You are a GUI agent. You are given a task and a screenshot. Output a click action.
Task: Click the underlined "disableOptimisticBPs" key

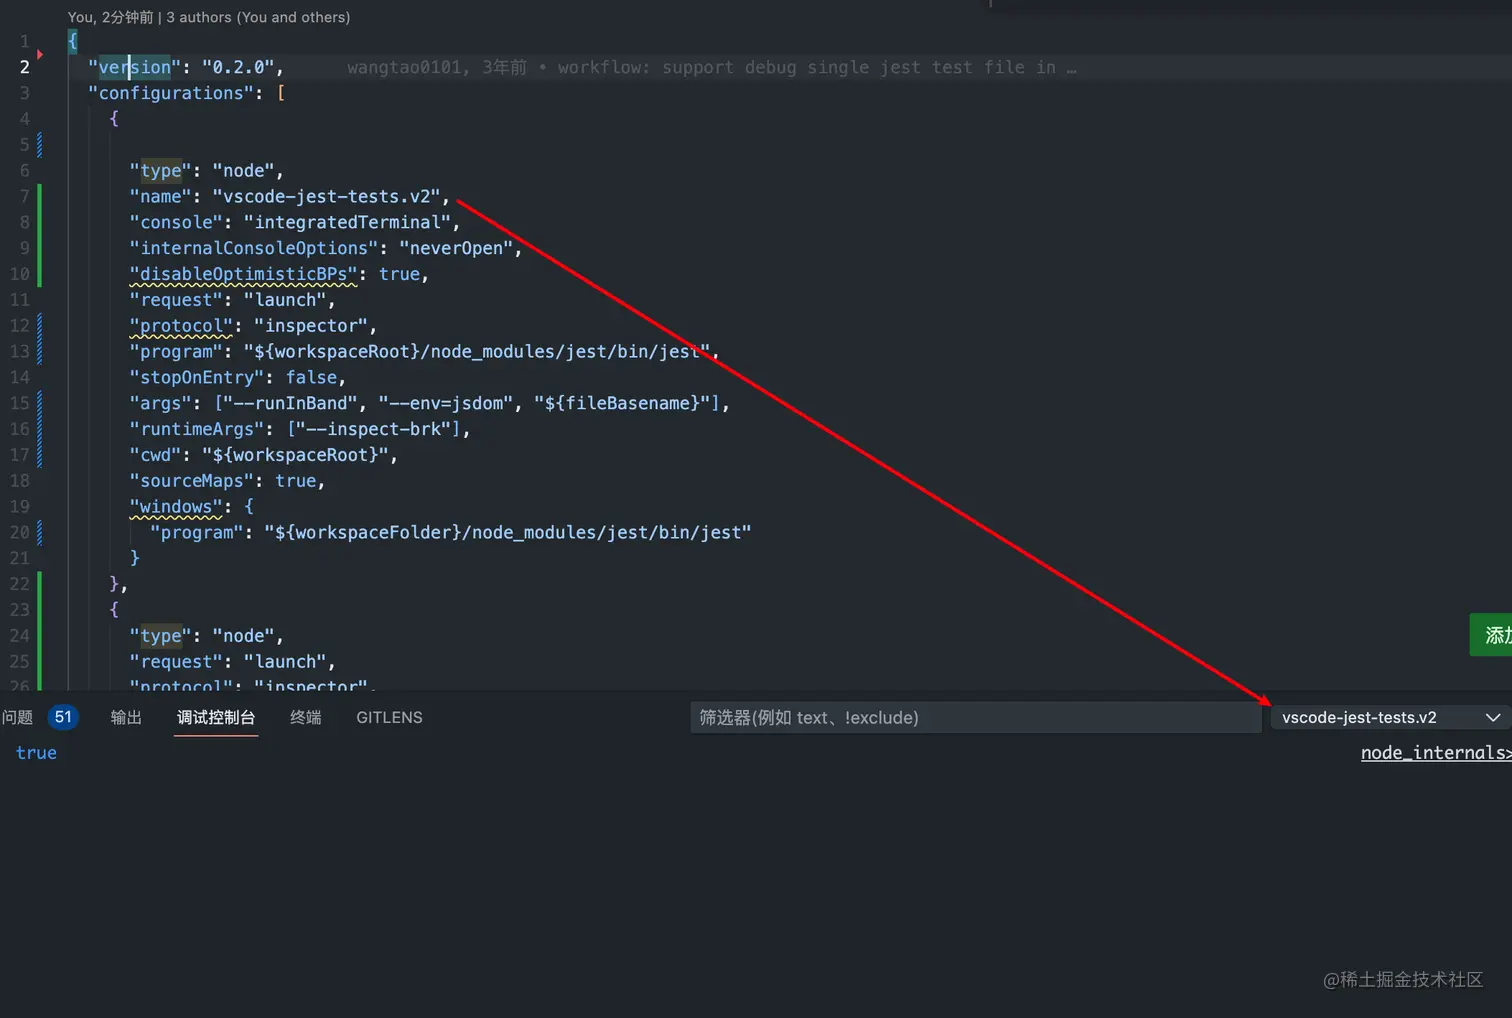point(244,274)
